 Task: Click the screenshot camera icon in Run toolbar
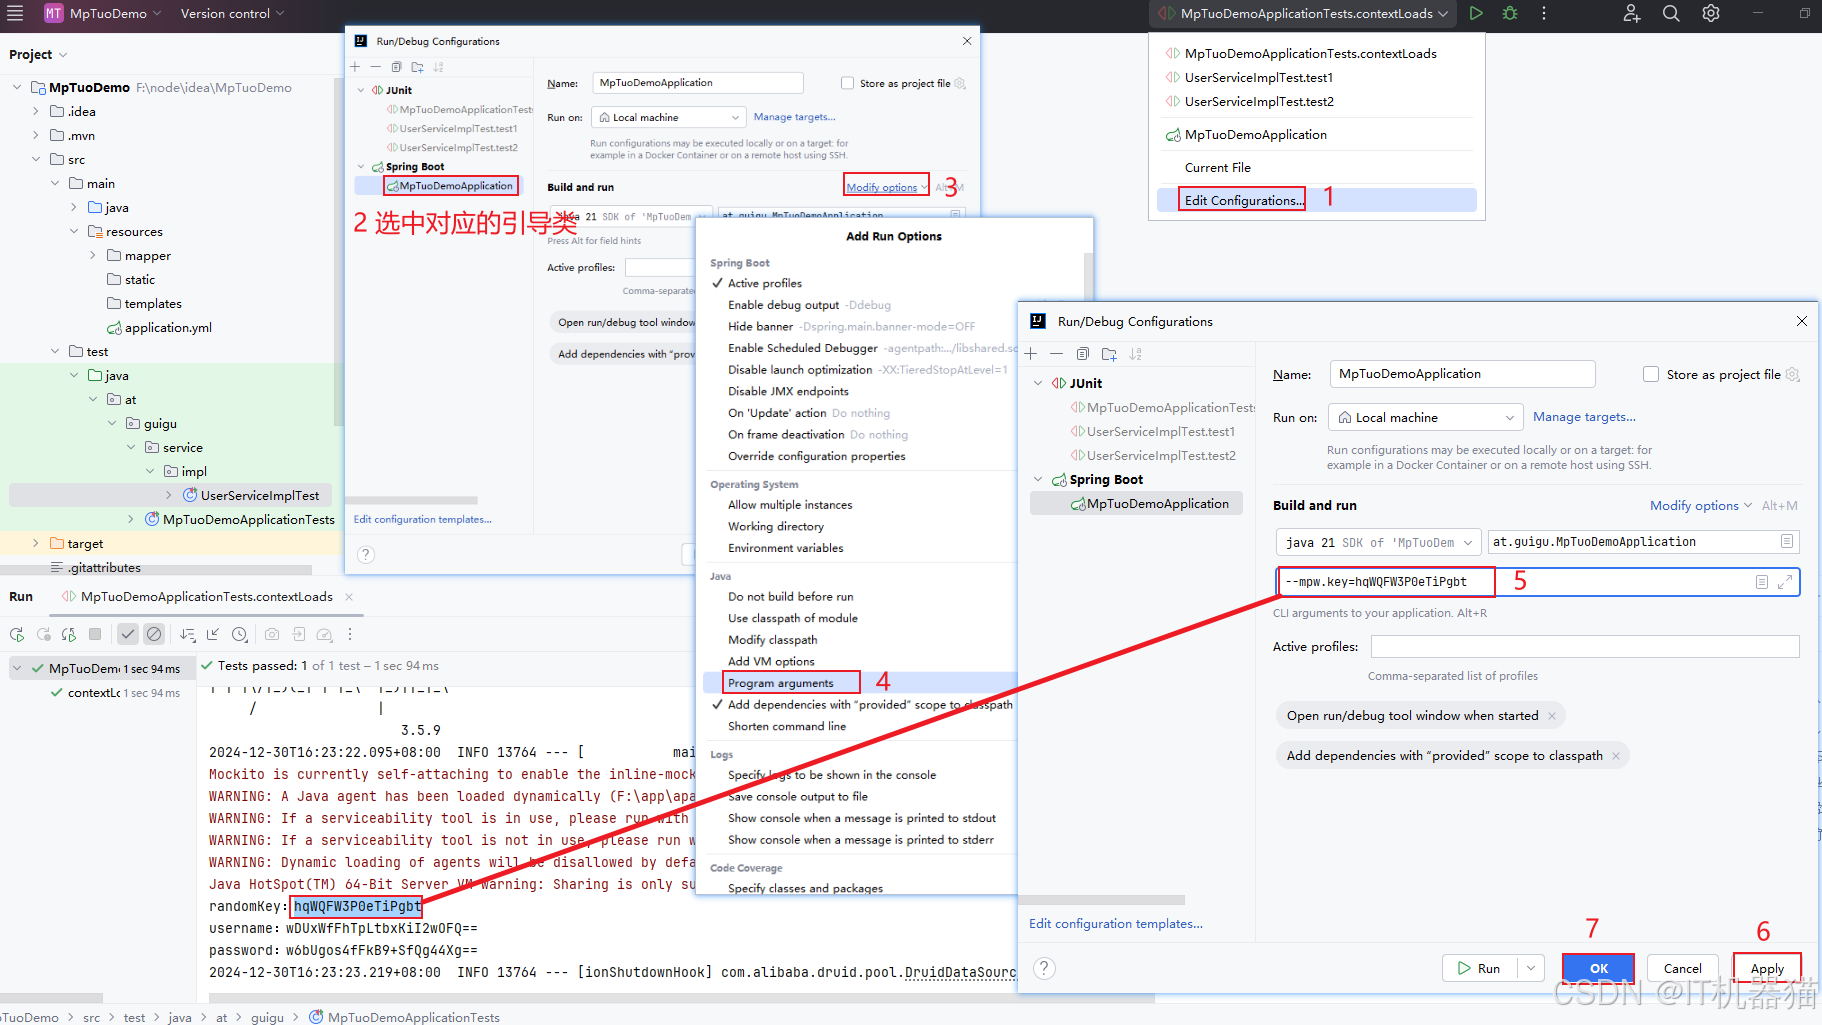(x=272, y=634)
